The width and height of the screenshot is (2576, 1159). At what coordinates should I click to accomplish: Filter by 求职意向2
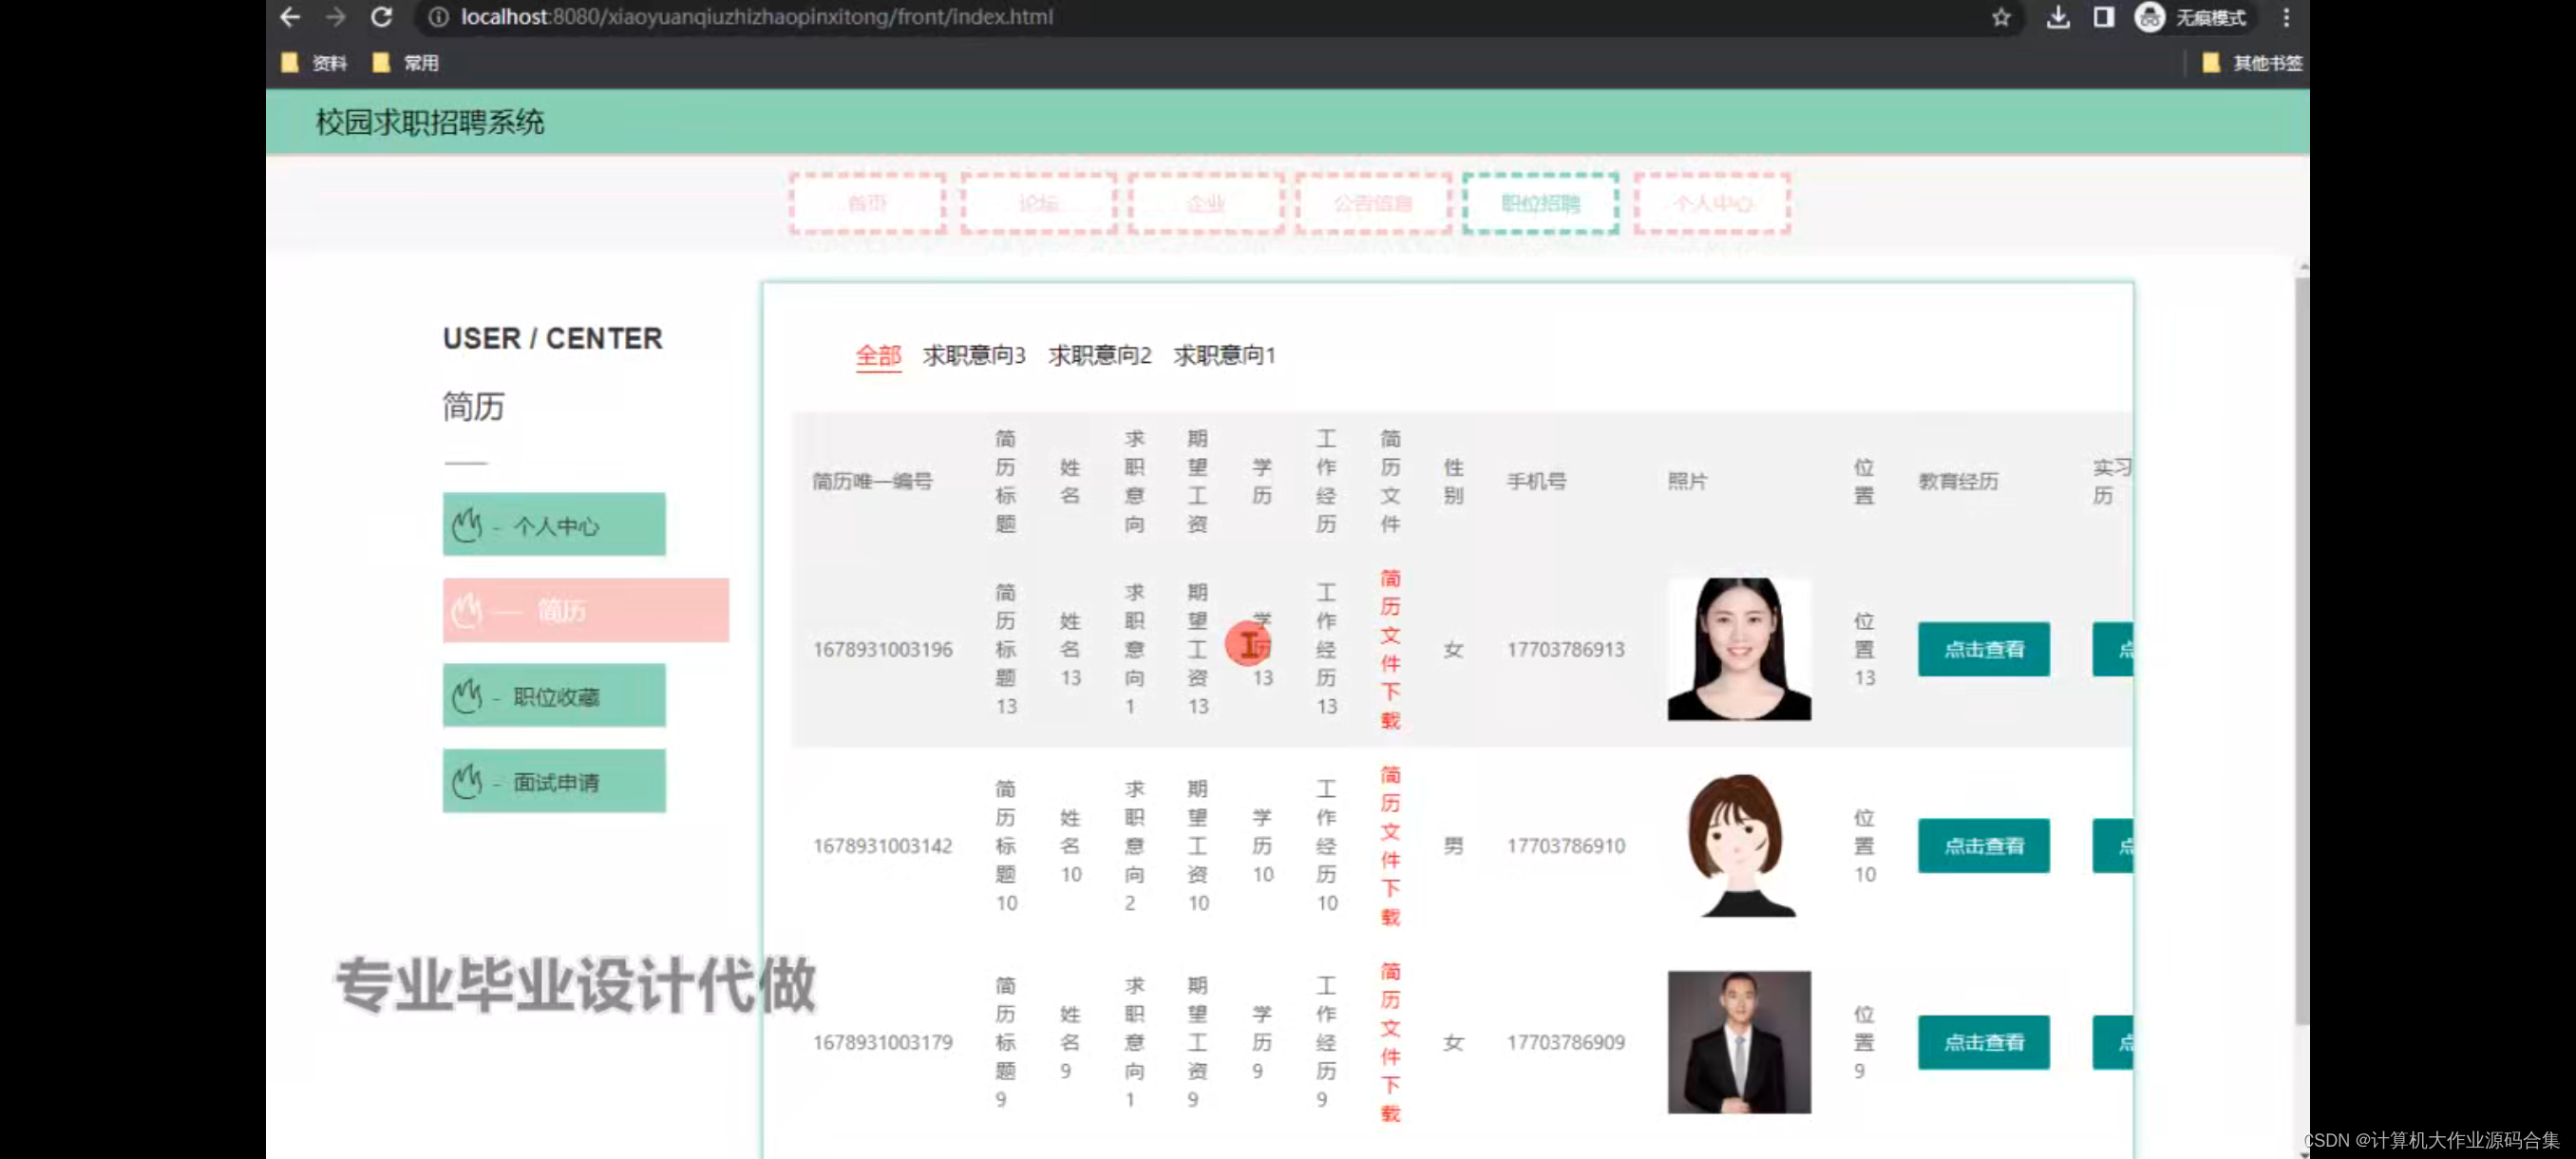1100,356
